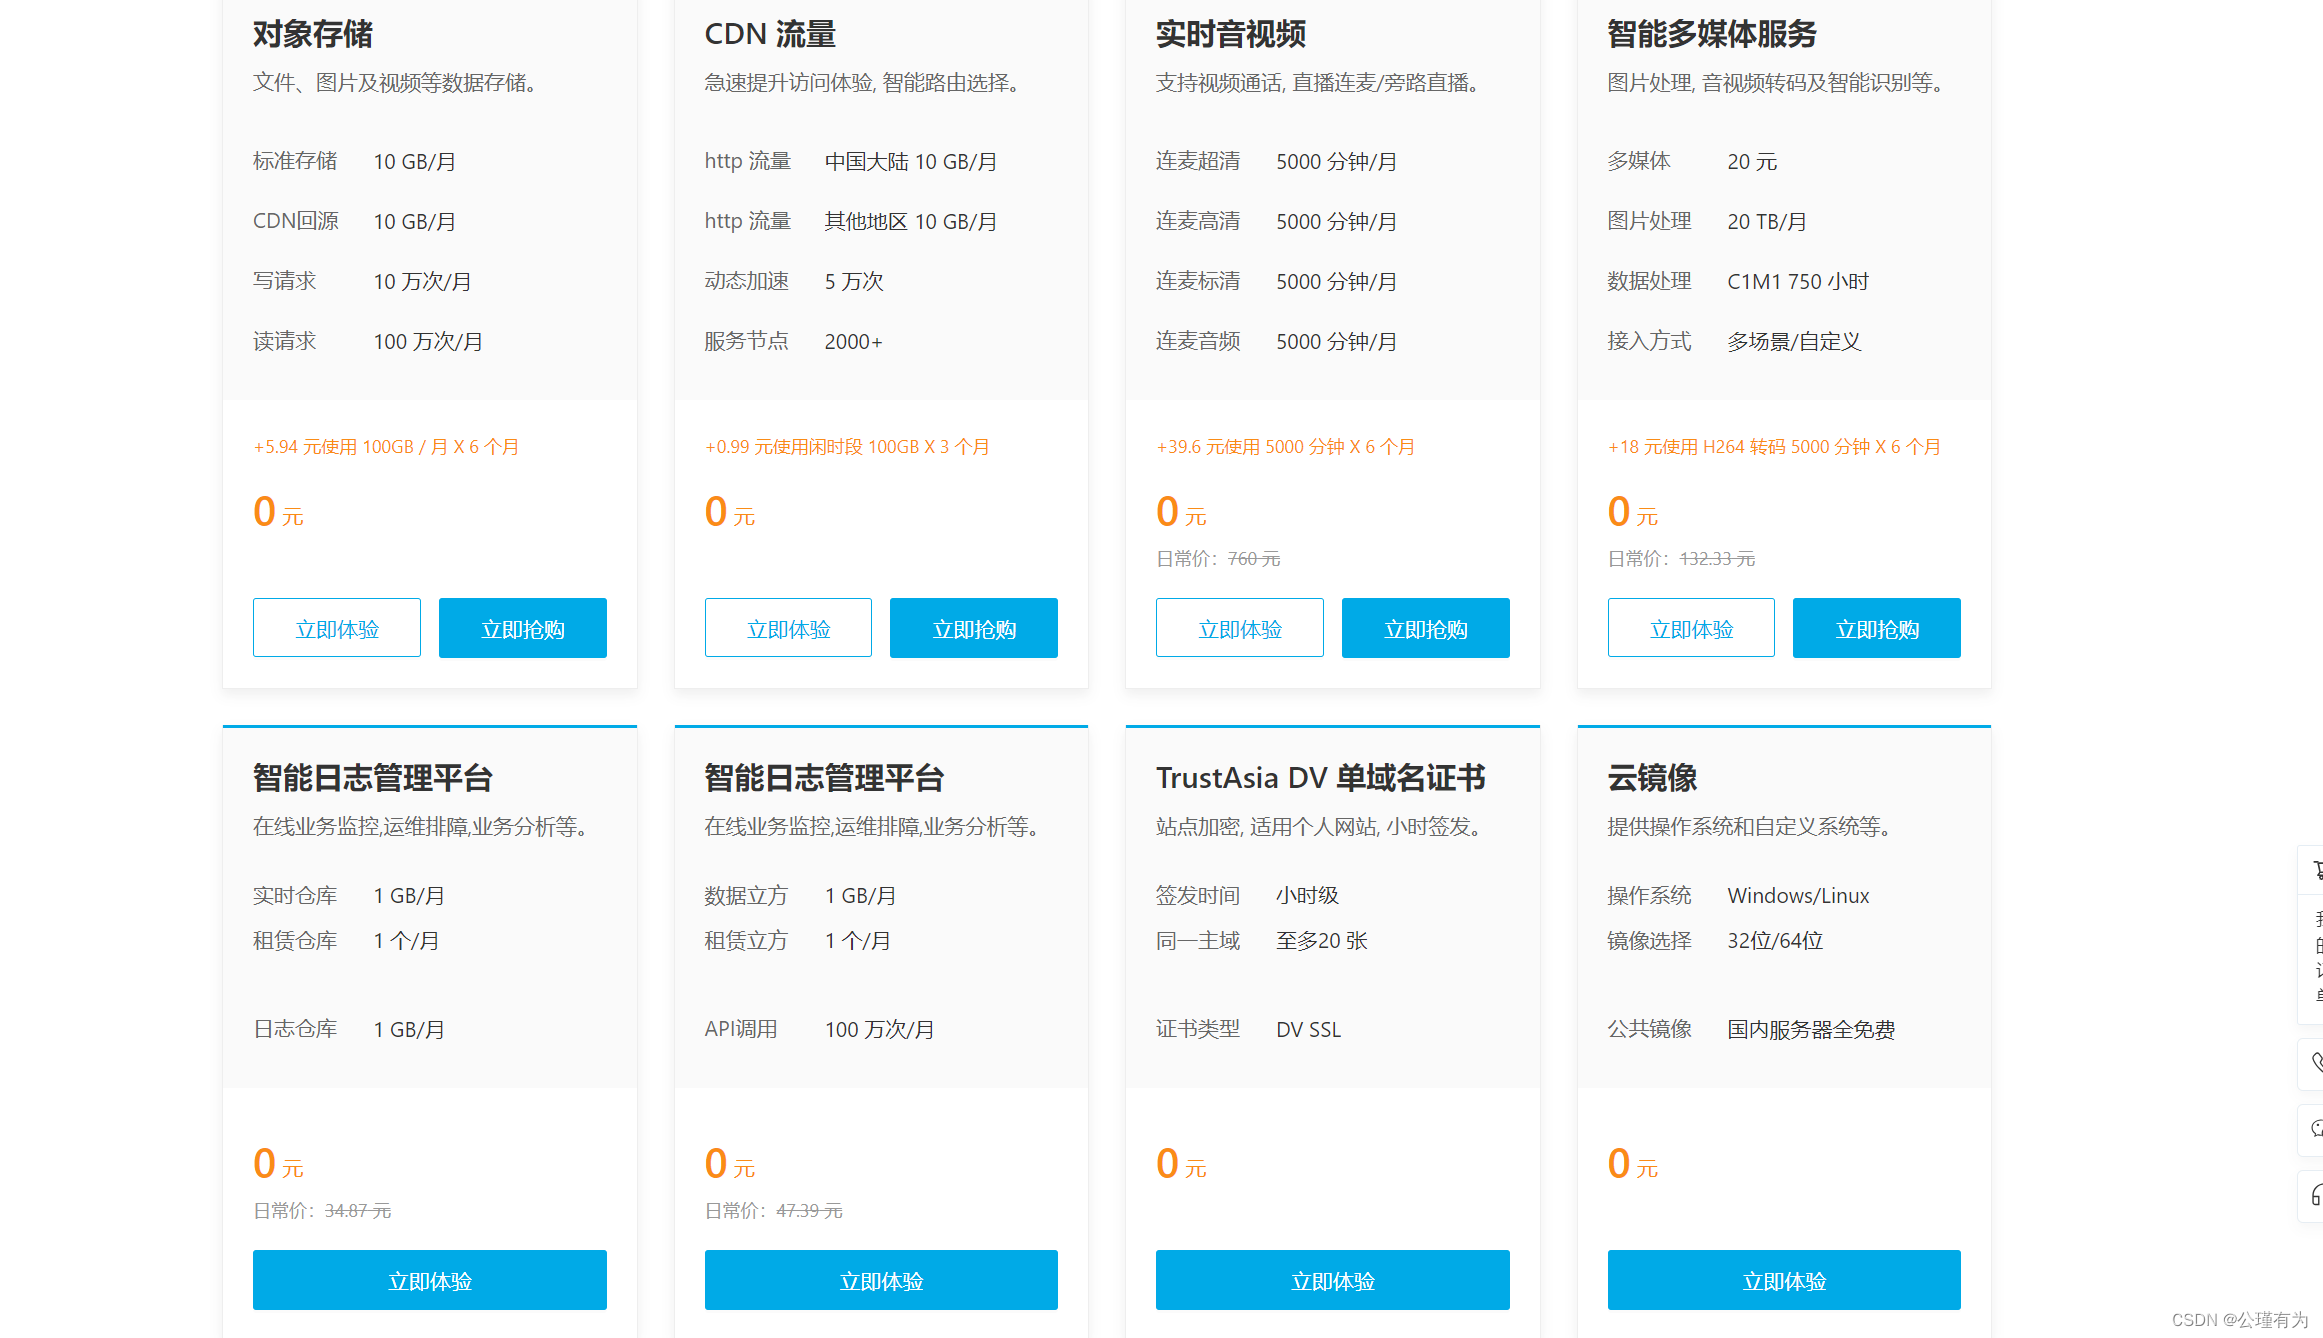The height and width of the screenshot is (1338, 2323).
Task: Click the 对象存储 card title
Action: tap(313, 34)
